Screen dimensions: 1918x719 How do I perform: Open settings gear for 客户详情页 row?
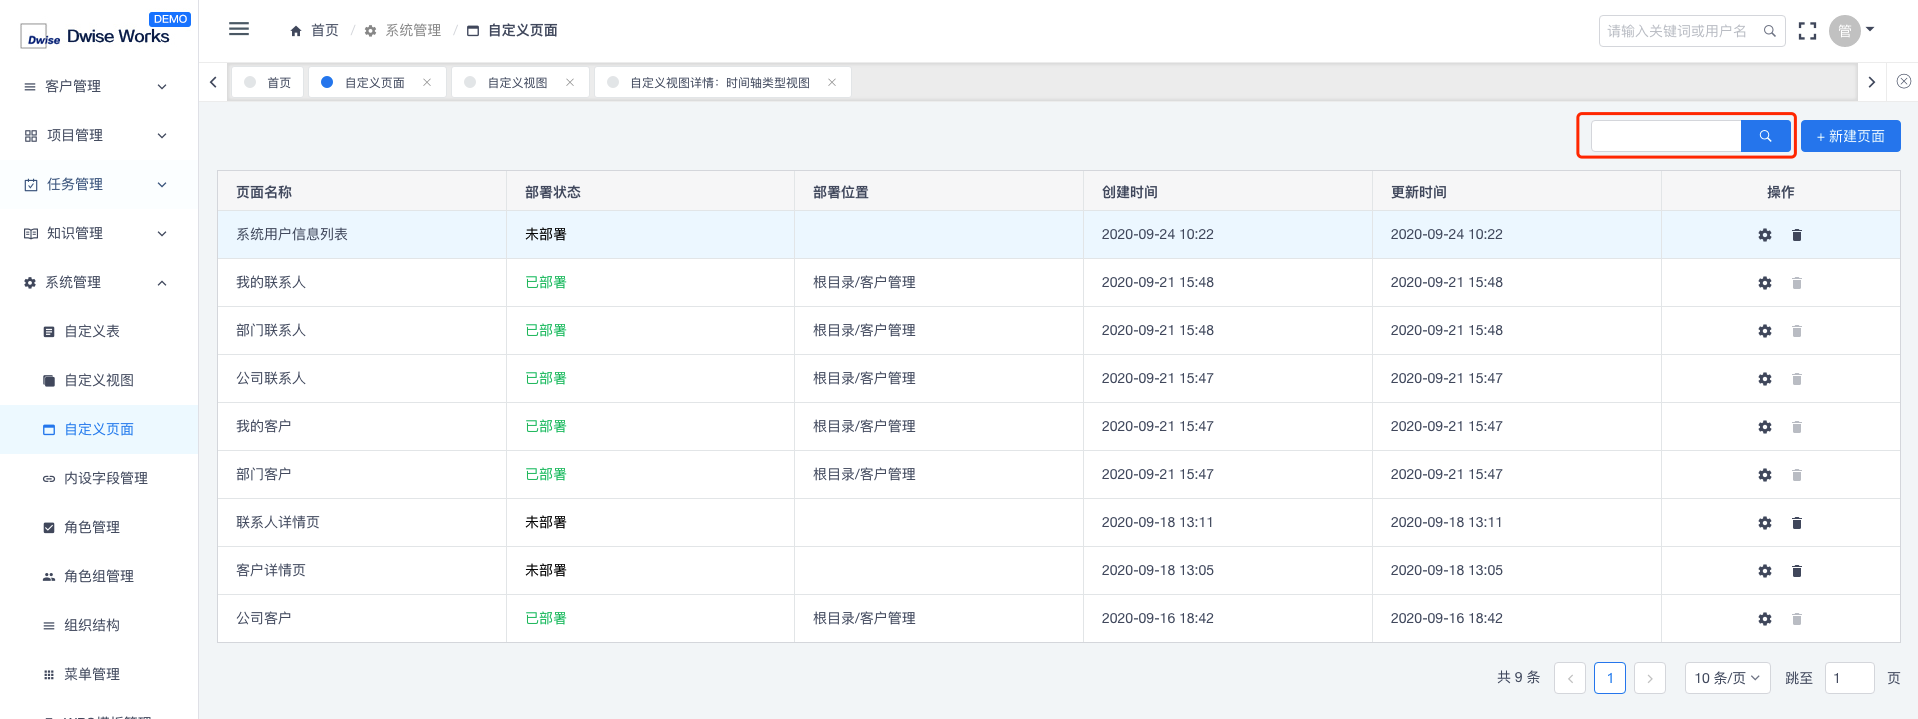(x=1765, y=571)
